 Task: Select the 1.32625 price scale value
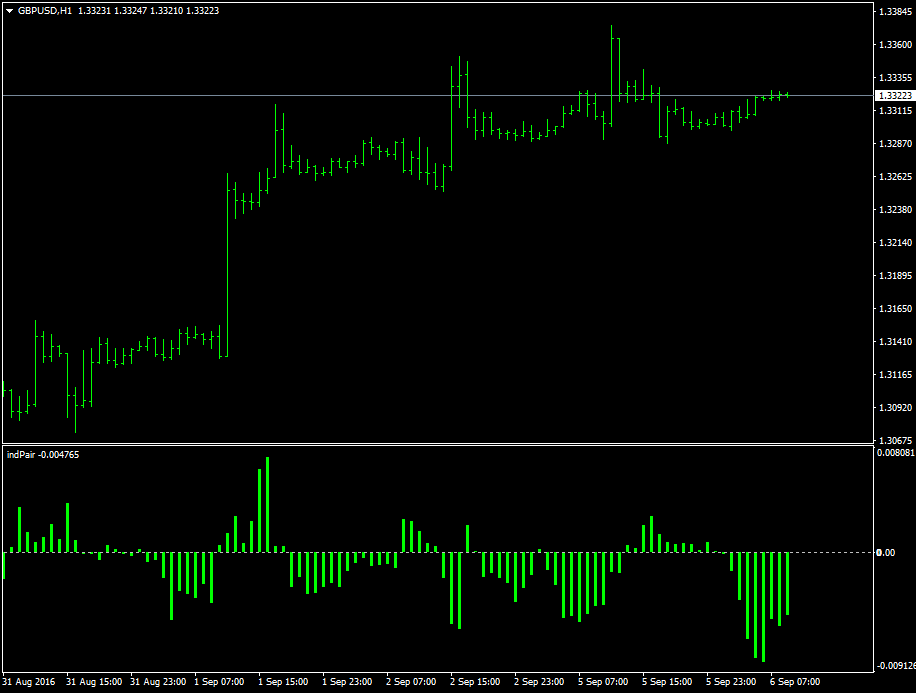click(895, 176)
